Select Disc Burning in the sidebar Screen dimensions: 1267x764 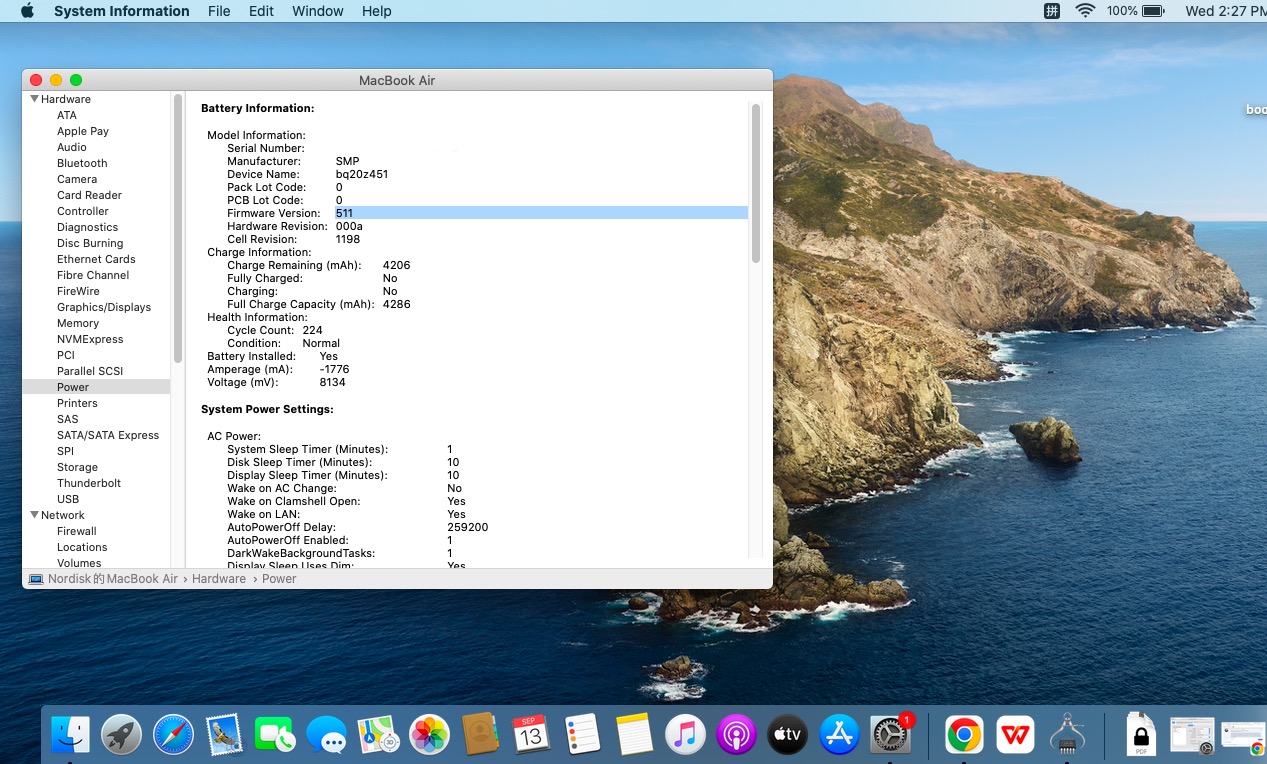pos(90,243)
